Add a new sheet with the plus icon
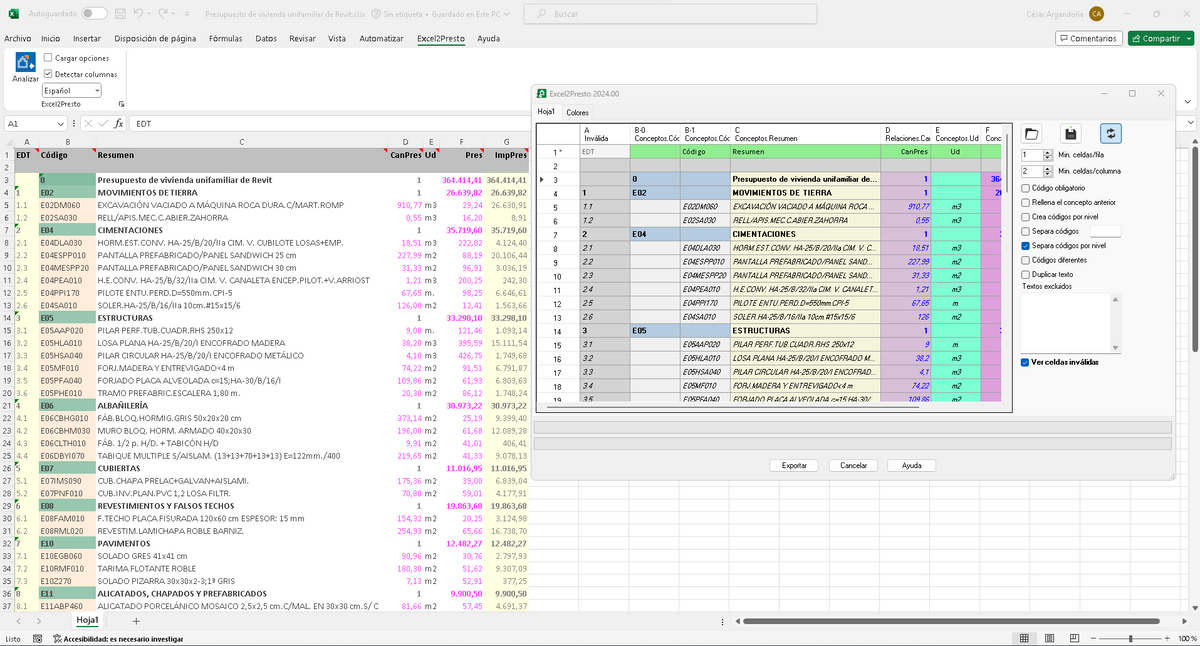This screenshot has height=646, width=1200. click(x=136, y=621)
